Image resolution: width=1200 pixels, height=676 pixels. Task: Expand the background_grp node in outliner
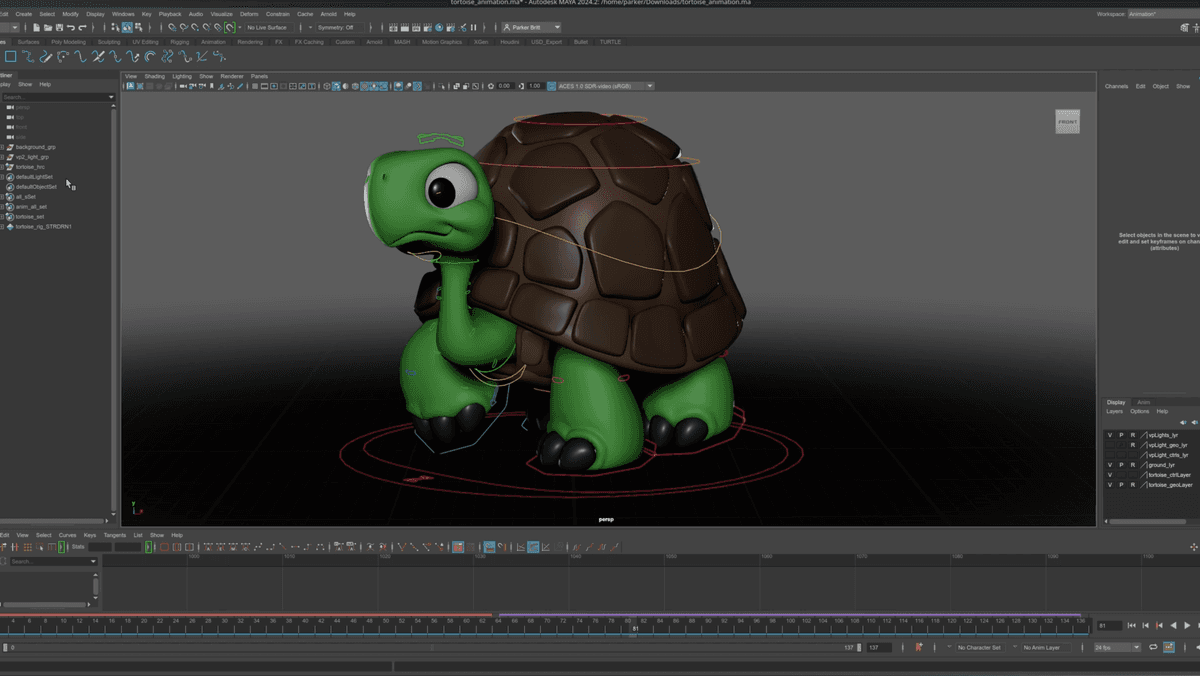(3, 147)
